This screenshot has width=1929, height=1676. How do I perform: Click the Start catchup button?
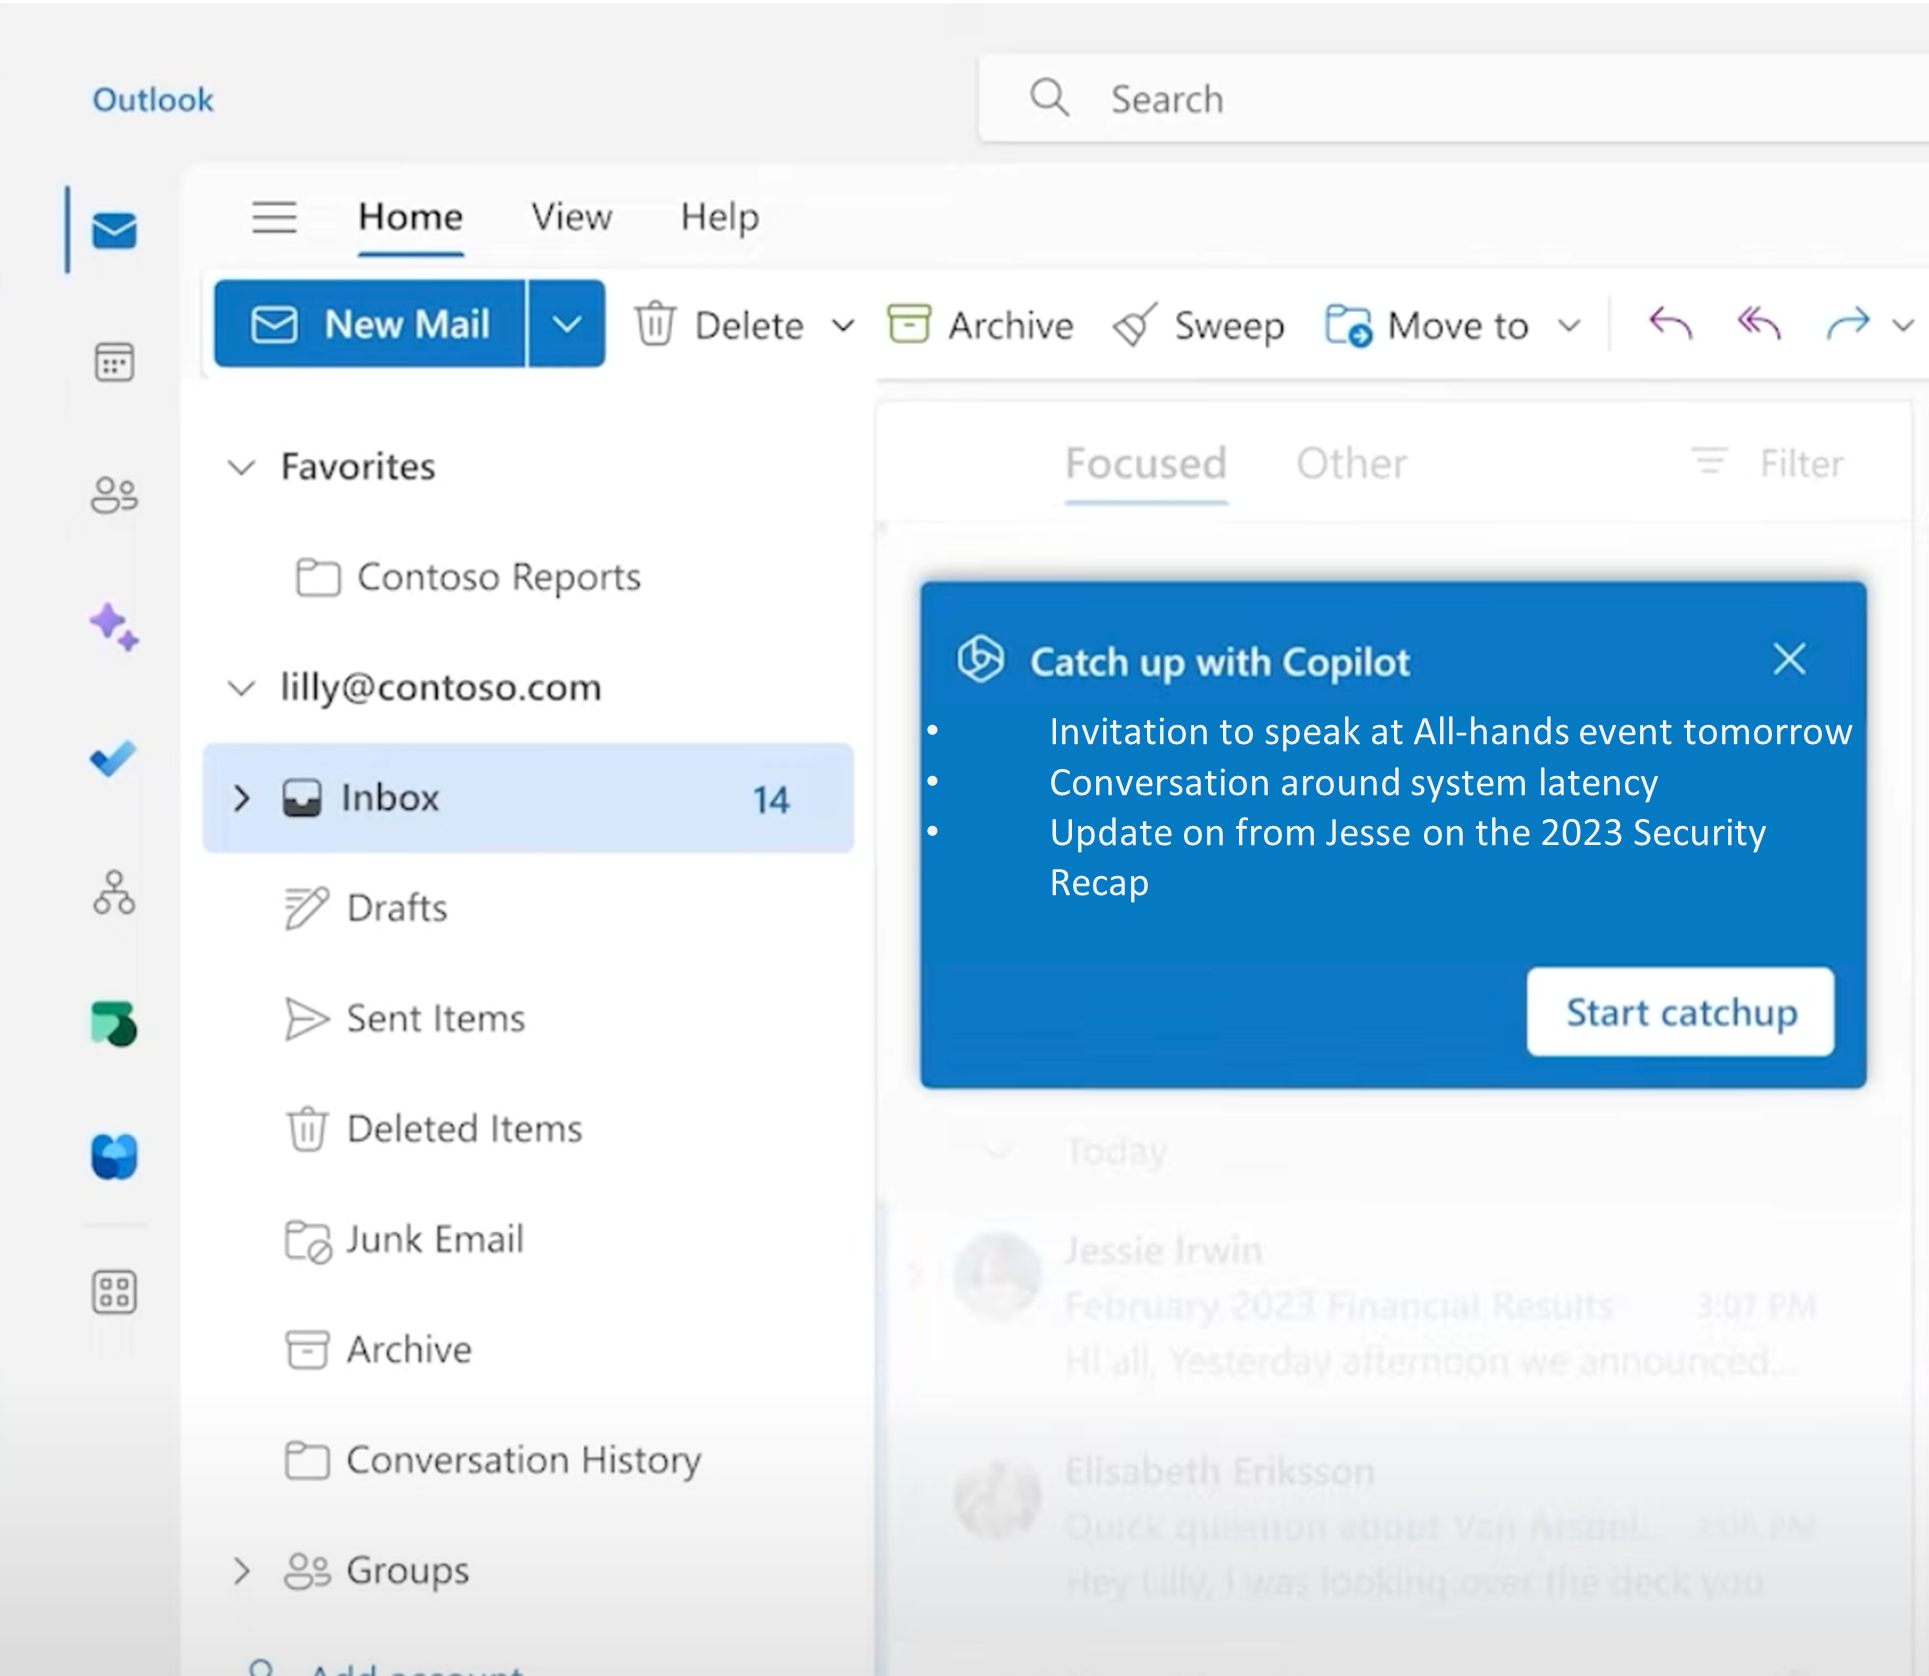tap(1680, 1012)
